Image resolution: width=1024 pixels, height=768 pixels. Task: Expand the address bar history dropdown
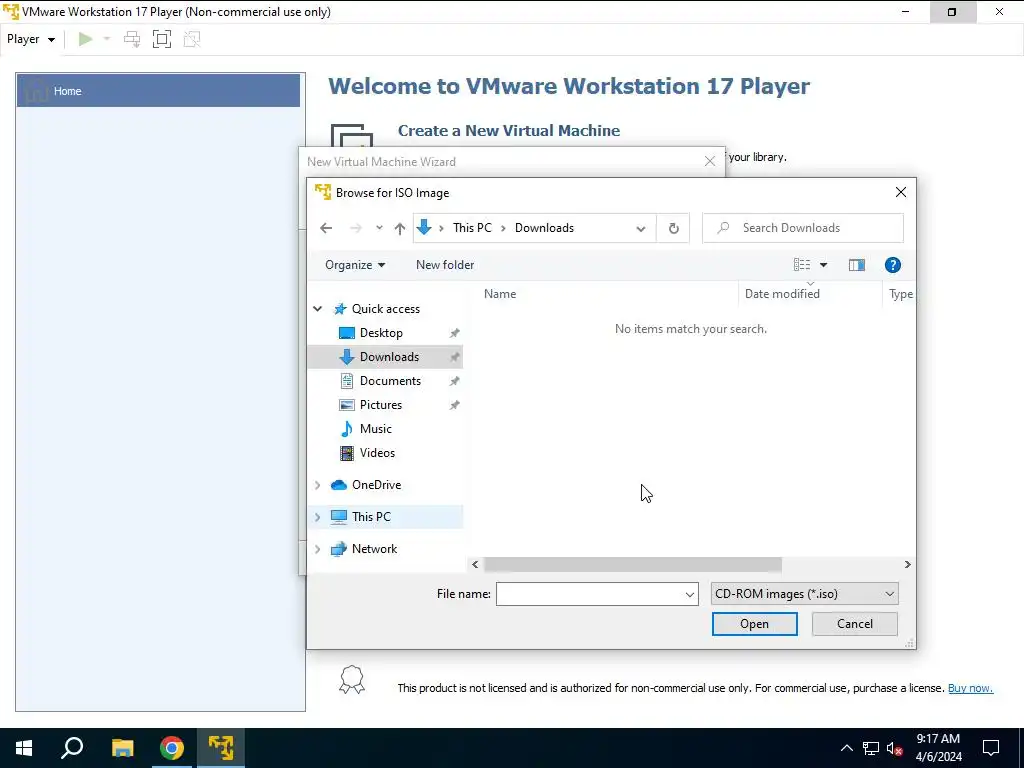641,229
